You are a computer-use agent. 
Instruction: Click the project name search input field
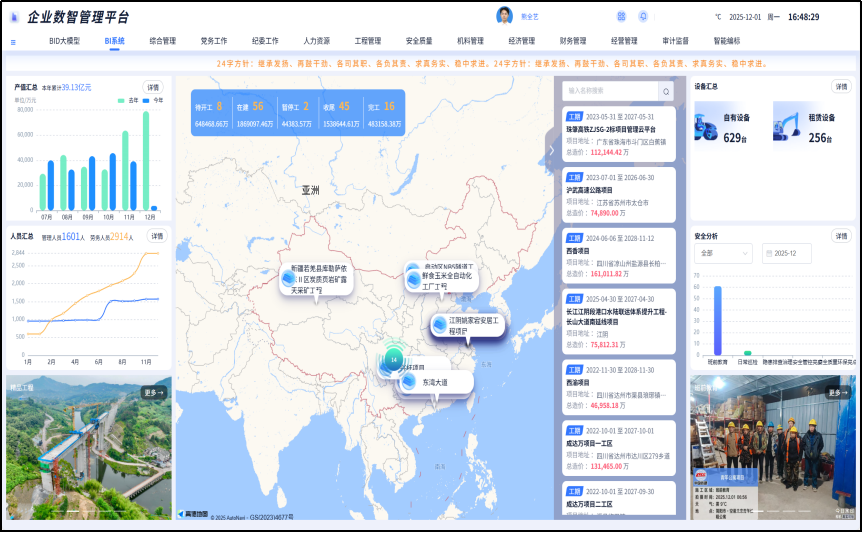pos(609,91)
